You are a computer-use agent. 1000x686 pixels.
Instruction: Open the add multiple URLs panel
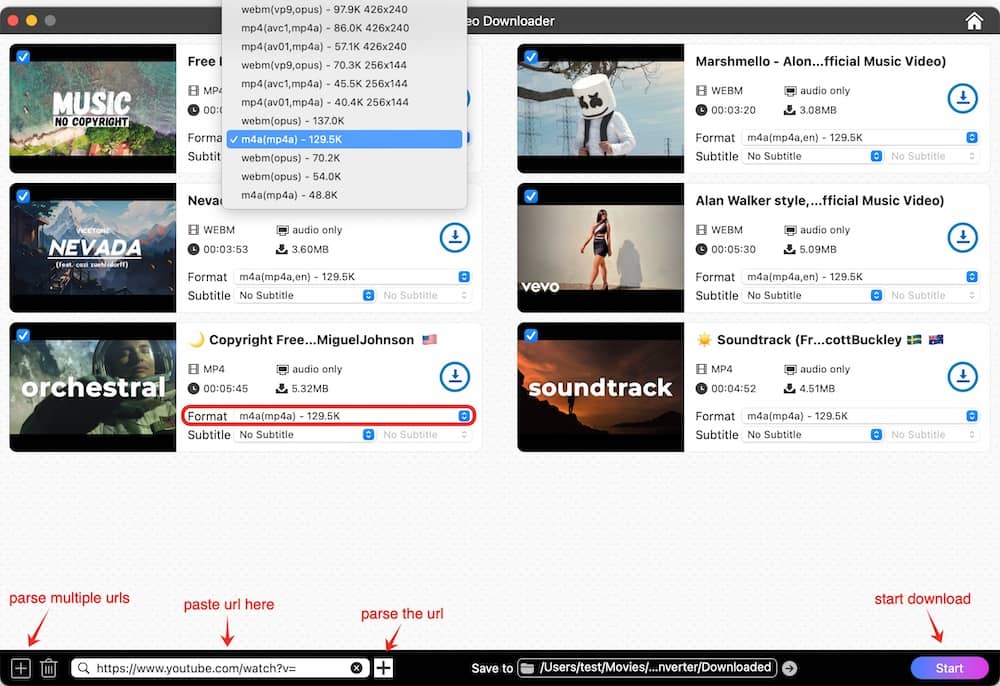click(20, 667)
